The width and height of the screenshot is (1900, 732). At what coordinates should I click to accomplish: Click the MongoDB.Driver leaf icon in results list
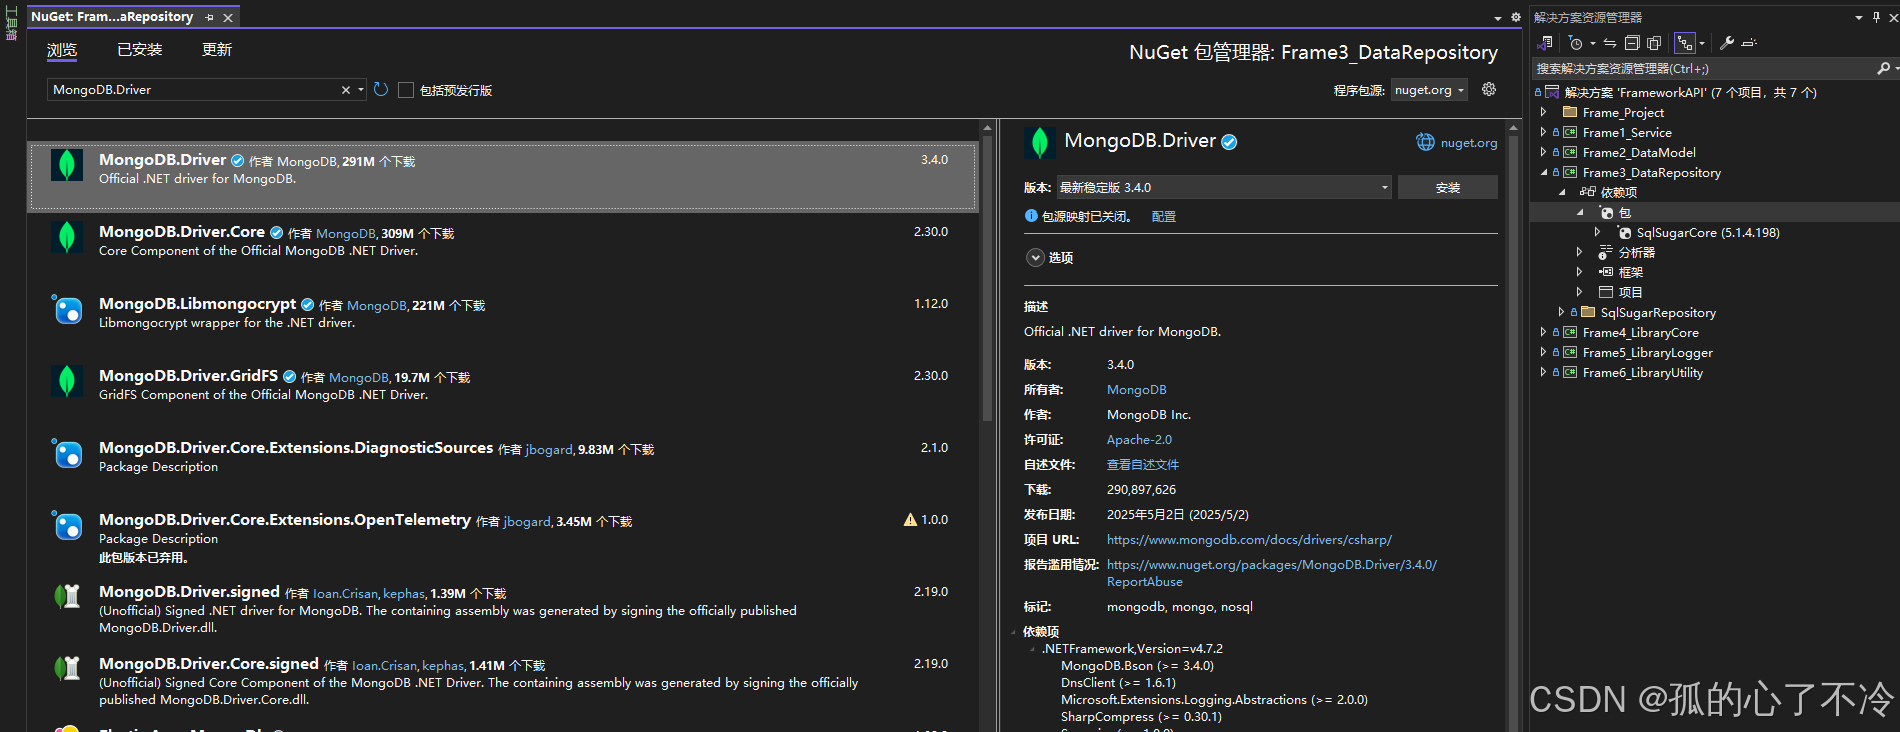tap(67, 165)
